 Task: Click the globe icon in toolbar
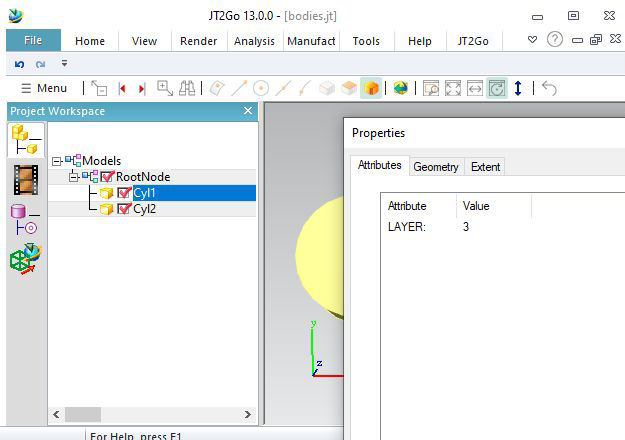pos(400,88)
